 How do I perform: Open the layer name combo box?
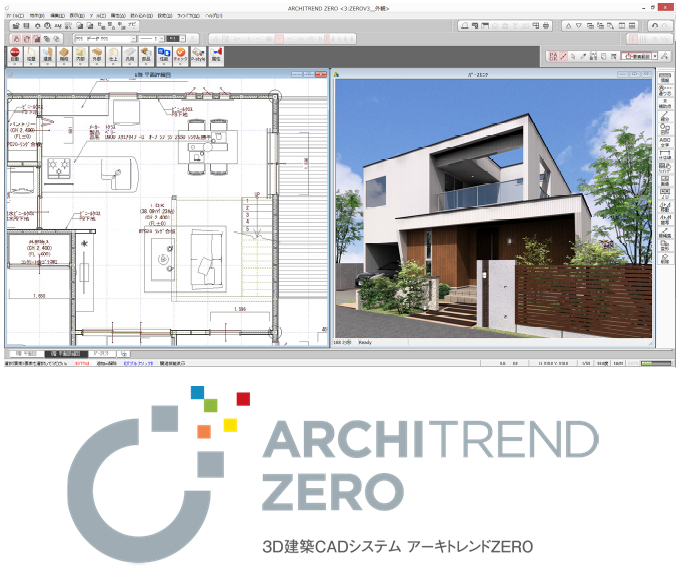click(105, 39)
